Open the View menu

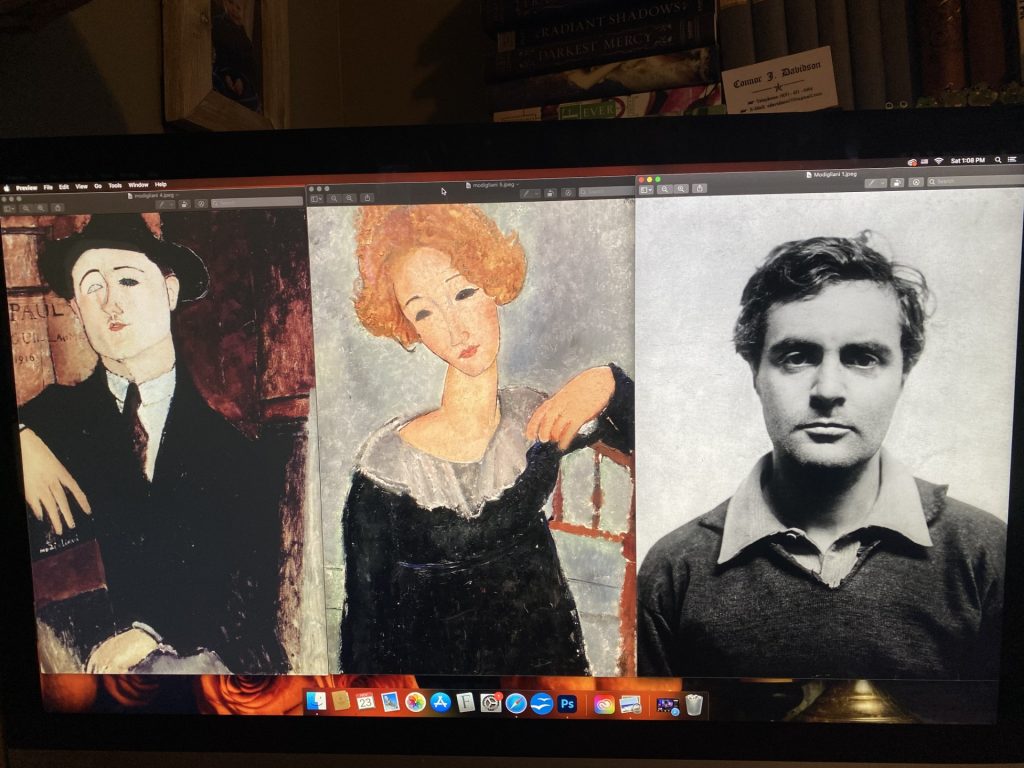tap(82, 187)
